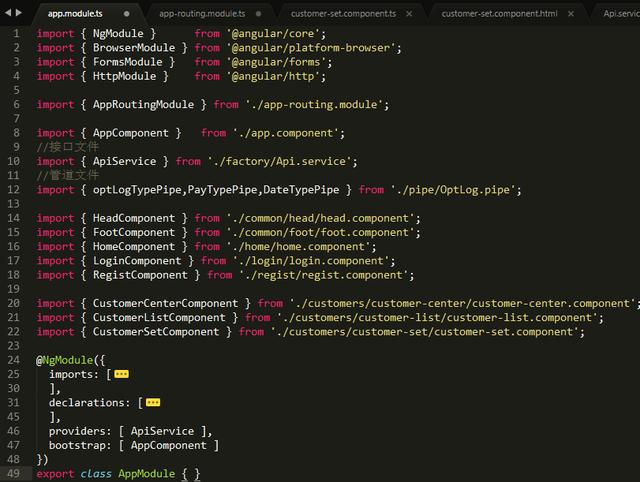The width and height of the screenshot is (640, 482).
Task: Click 'providers:' on line 46
Action: [80, 431]
